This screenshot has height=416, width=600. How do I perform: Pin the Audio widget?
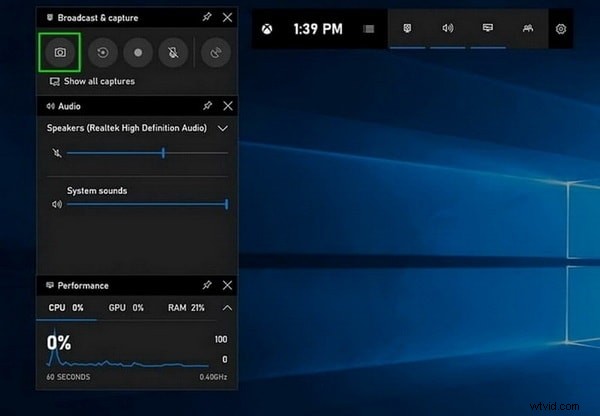coord(207,106)
